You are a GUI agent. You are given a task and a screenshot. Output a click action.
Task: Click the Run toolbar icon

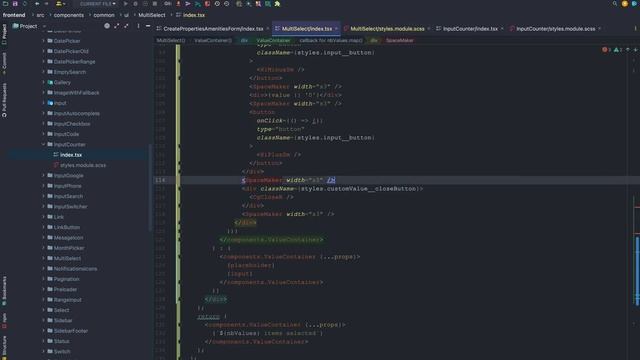click(126, 4)
